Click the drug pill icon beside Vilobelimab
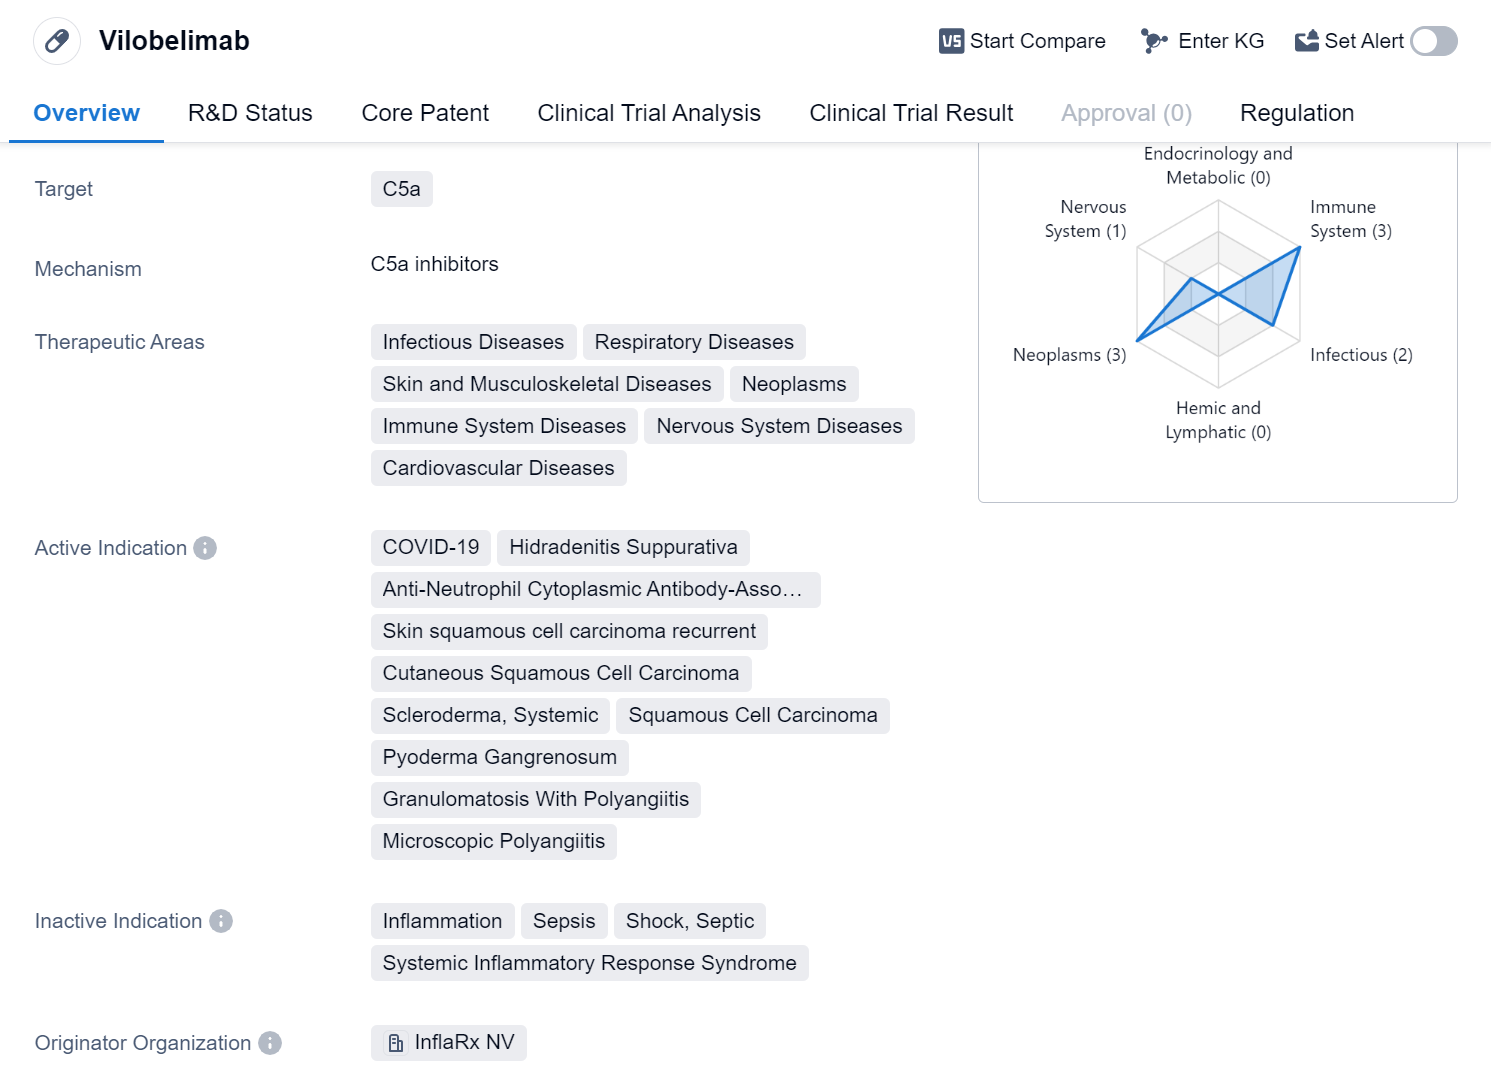Viewport: 1491px width, 1080px height. 57,41
